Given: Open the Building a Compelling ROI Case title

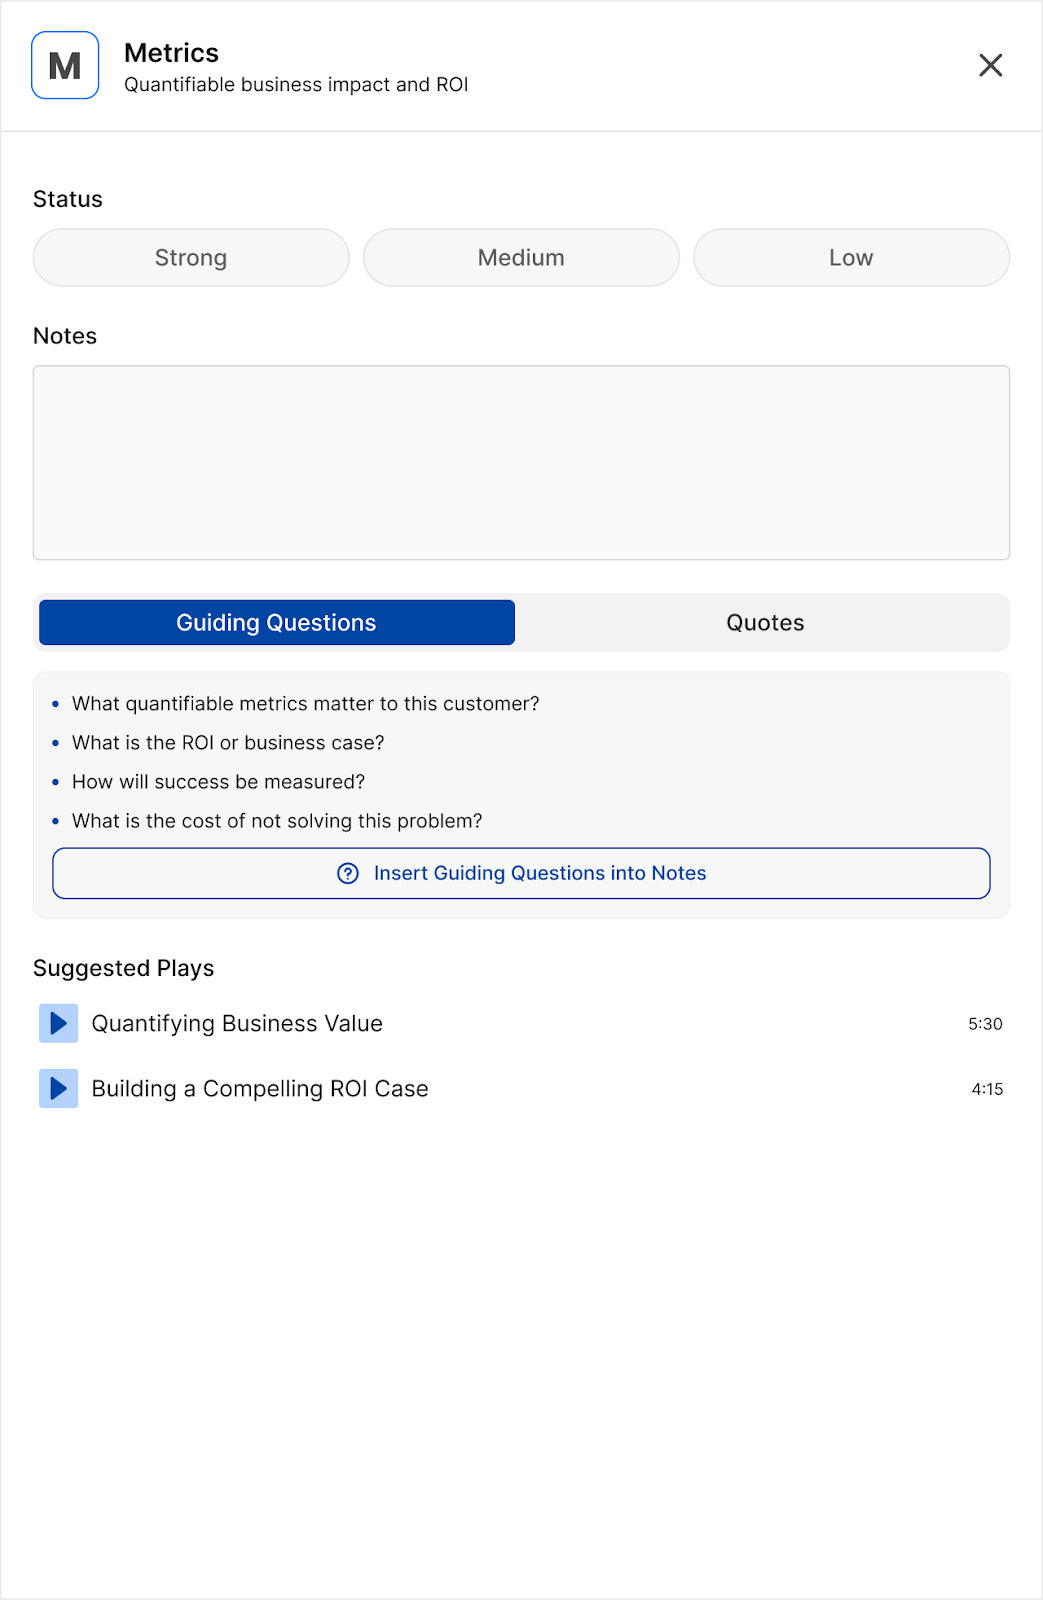Looking at the screenshot, I should click(260, 1089).
